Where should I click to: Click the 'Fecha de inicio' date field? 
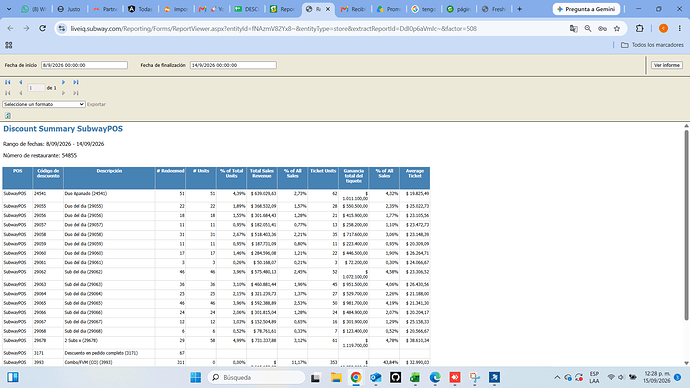(x=84, y=65)
